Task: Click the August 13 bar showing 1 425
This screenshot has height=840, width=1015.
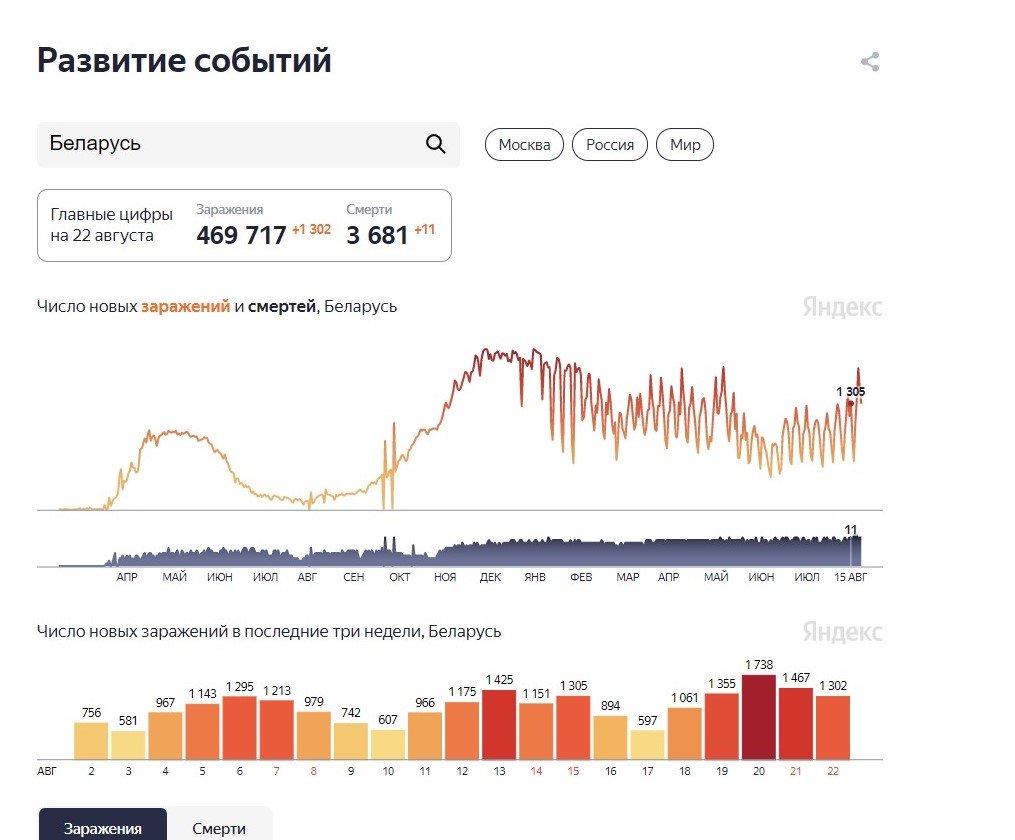Action: [499, 723]
